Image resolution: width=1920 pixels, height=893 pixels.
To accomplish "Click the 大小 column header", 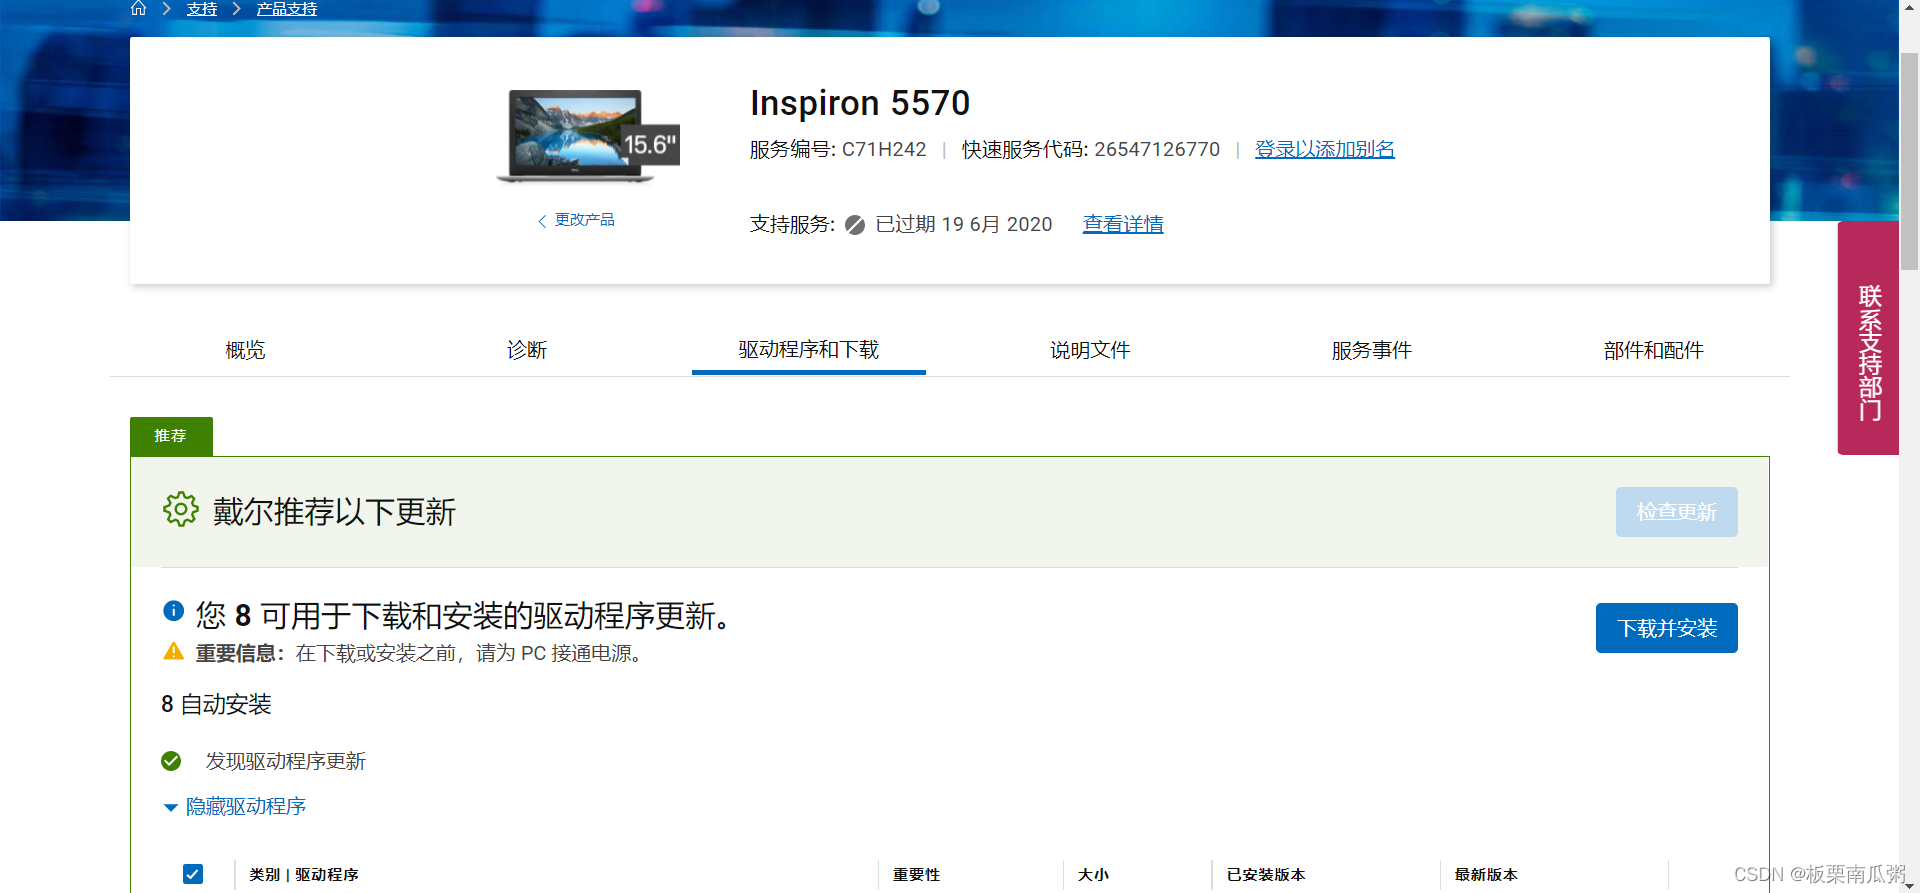I will [x=1093, y=875].
